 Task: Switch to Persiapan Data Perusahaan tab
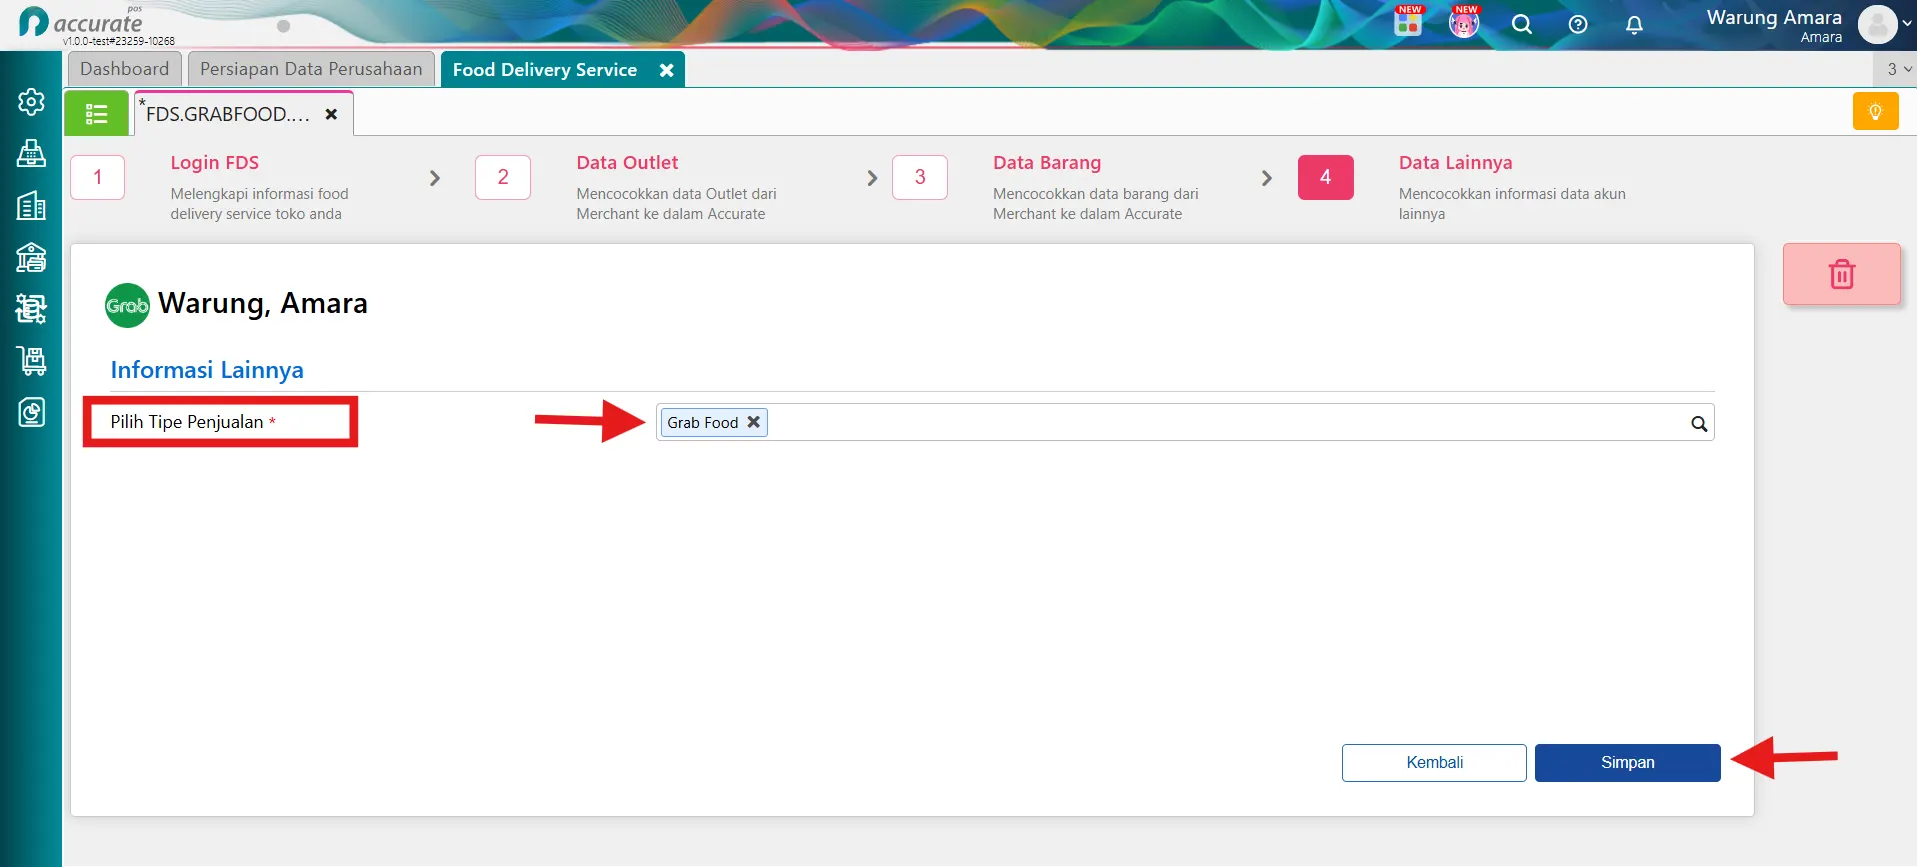pyautogui.click(x=311, y=69)
